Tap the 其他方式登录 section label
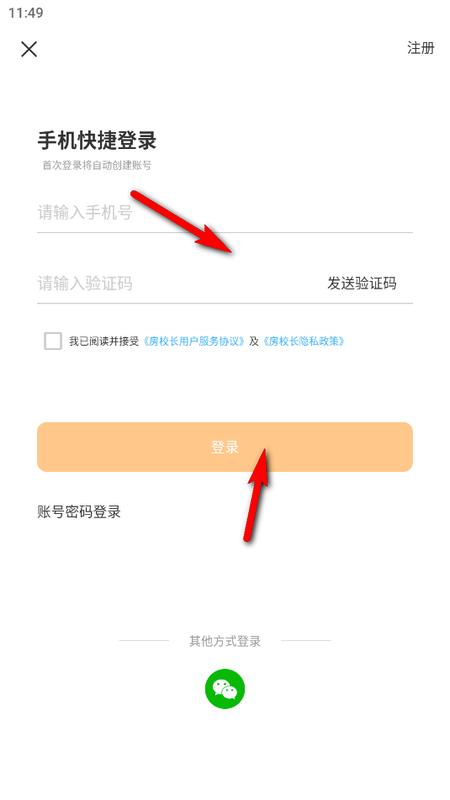This screenshot has width=450, height=800. click(x=225, y=641)
